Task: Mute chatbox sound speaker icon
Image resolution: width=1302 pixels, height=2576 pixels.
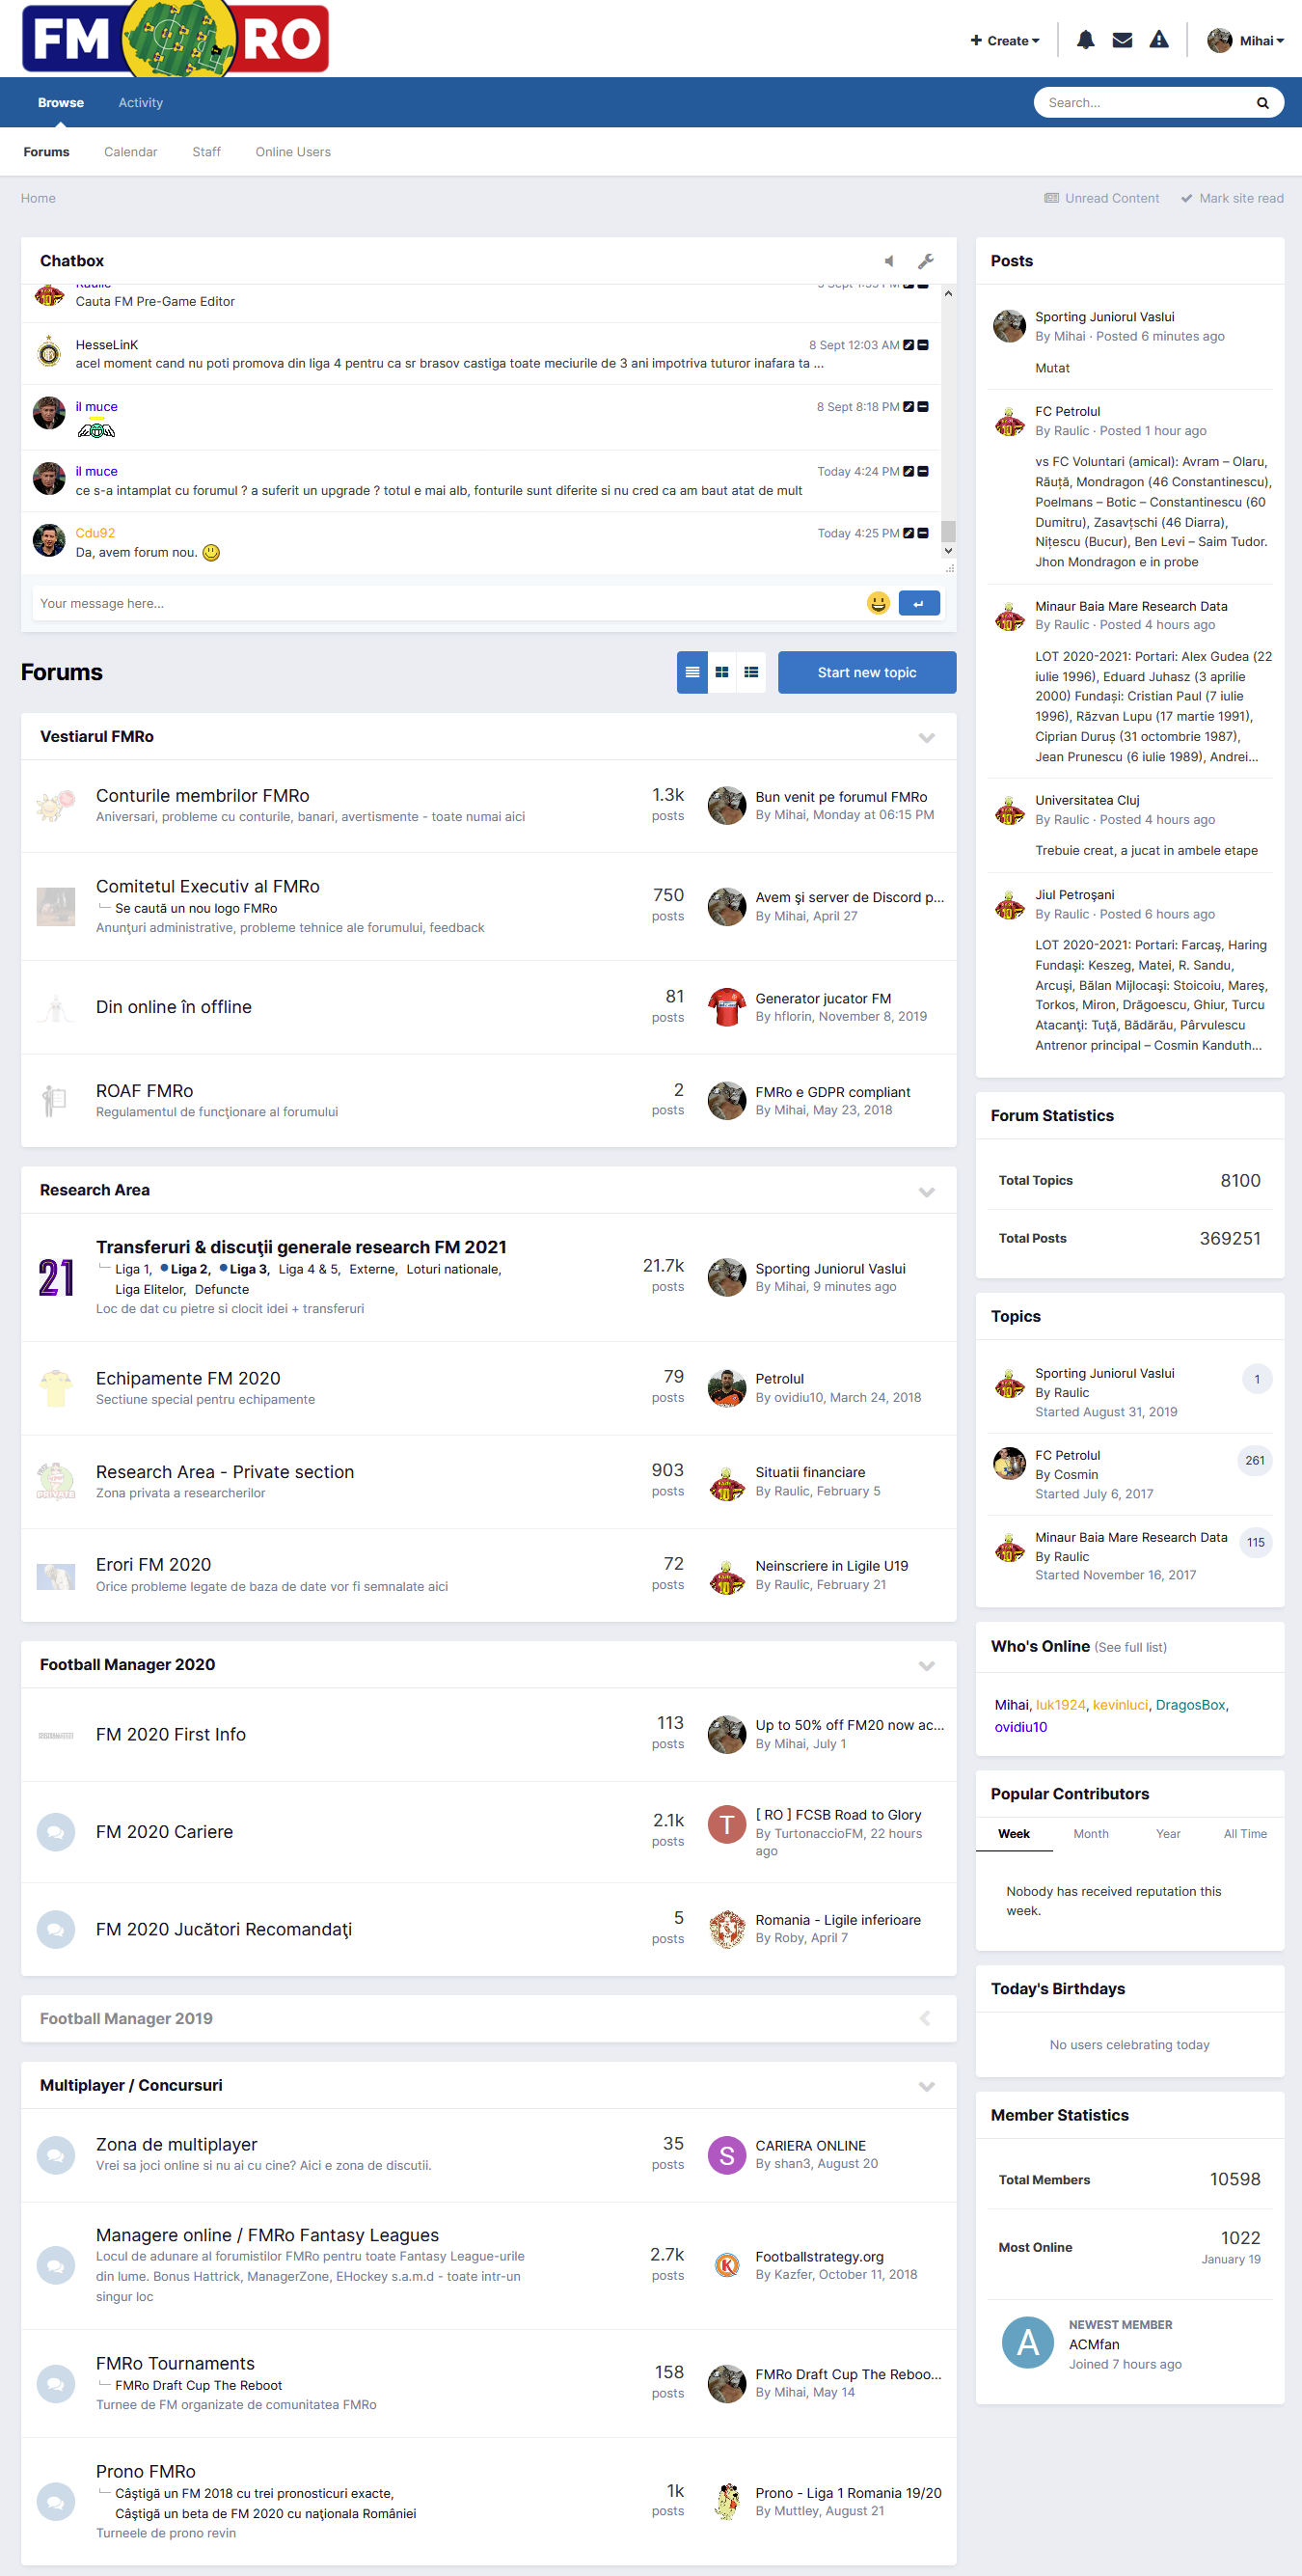Action: [x=888, y=261]
